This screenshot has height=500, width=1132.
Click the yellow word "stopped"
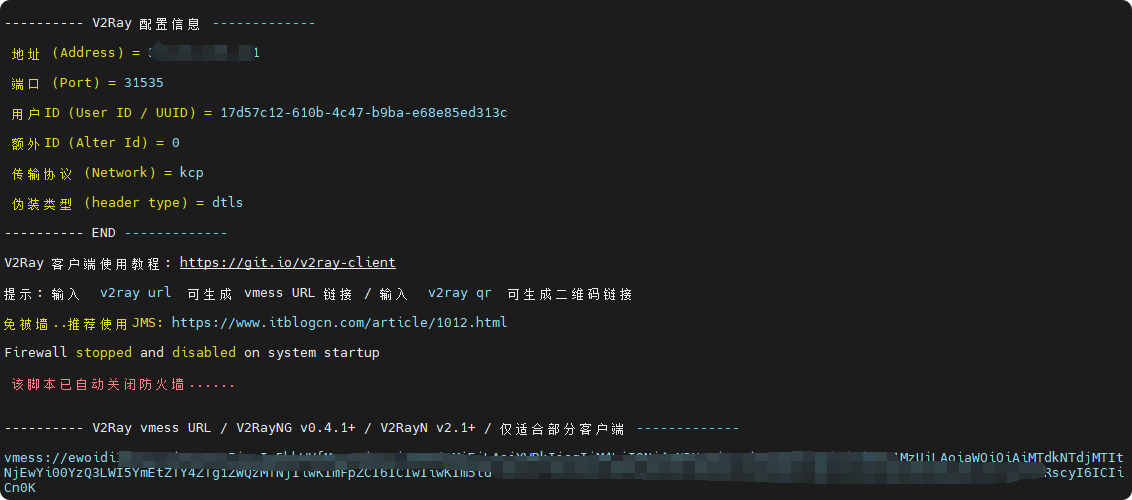(x=104, y=353)
